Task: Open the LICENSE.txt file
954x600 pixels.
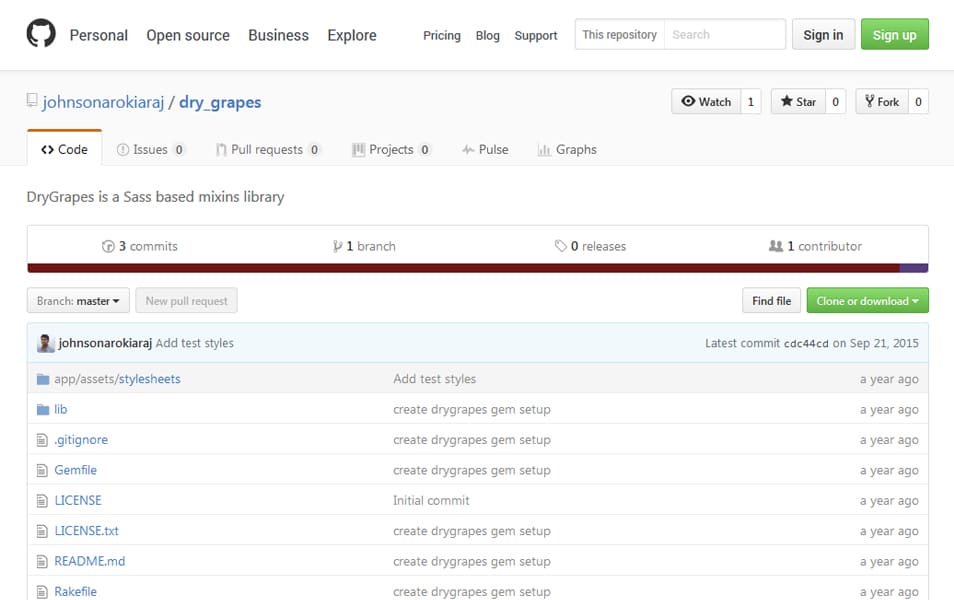Action: (x=86, y=531)
